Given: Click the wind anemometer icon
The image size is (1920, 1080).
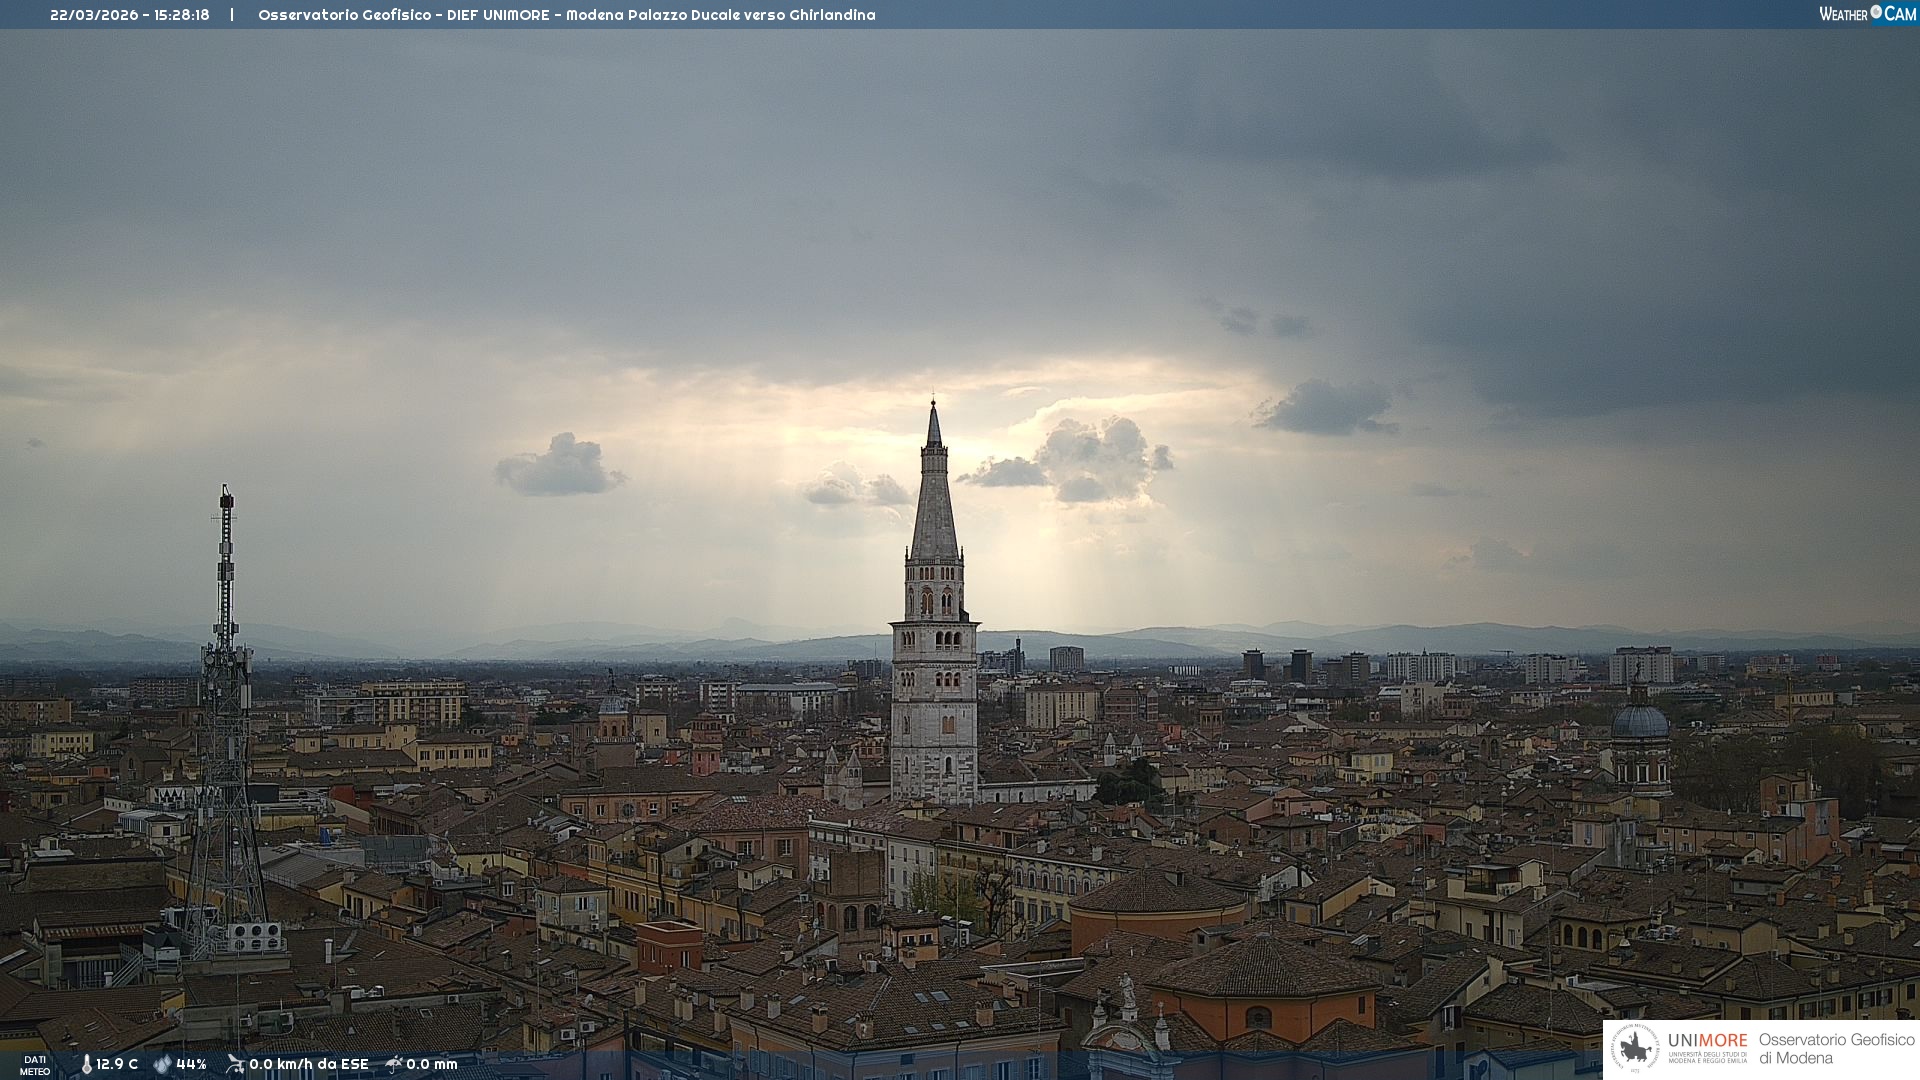Looking at the screenshot, I should click(235, 1064).
